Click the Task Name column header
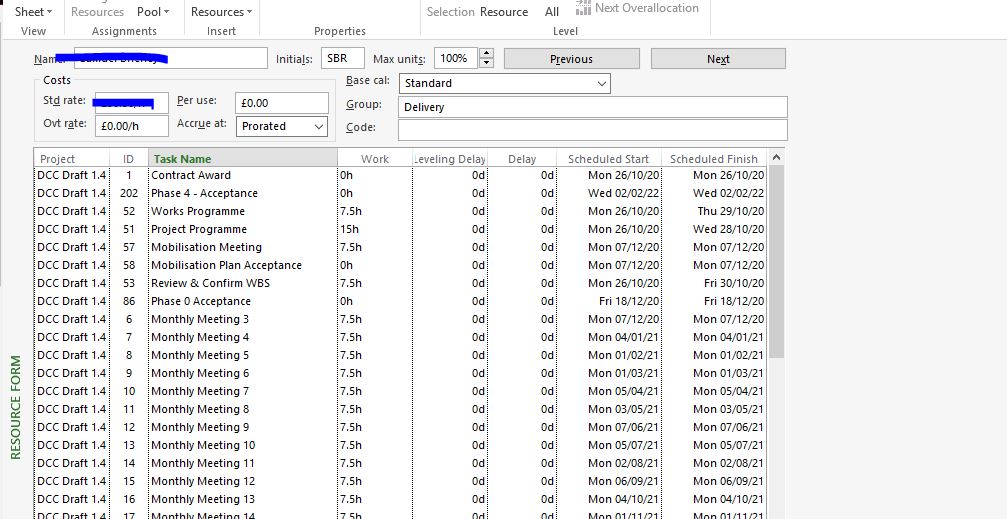The height and width of the screenshot is (519, 1007). [243, 159]
